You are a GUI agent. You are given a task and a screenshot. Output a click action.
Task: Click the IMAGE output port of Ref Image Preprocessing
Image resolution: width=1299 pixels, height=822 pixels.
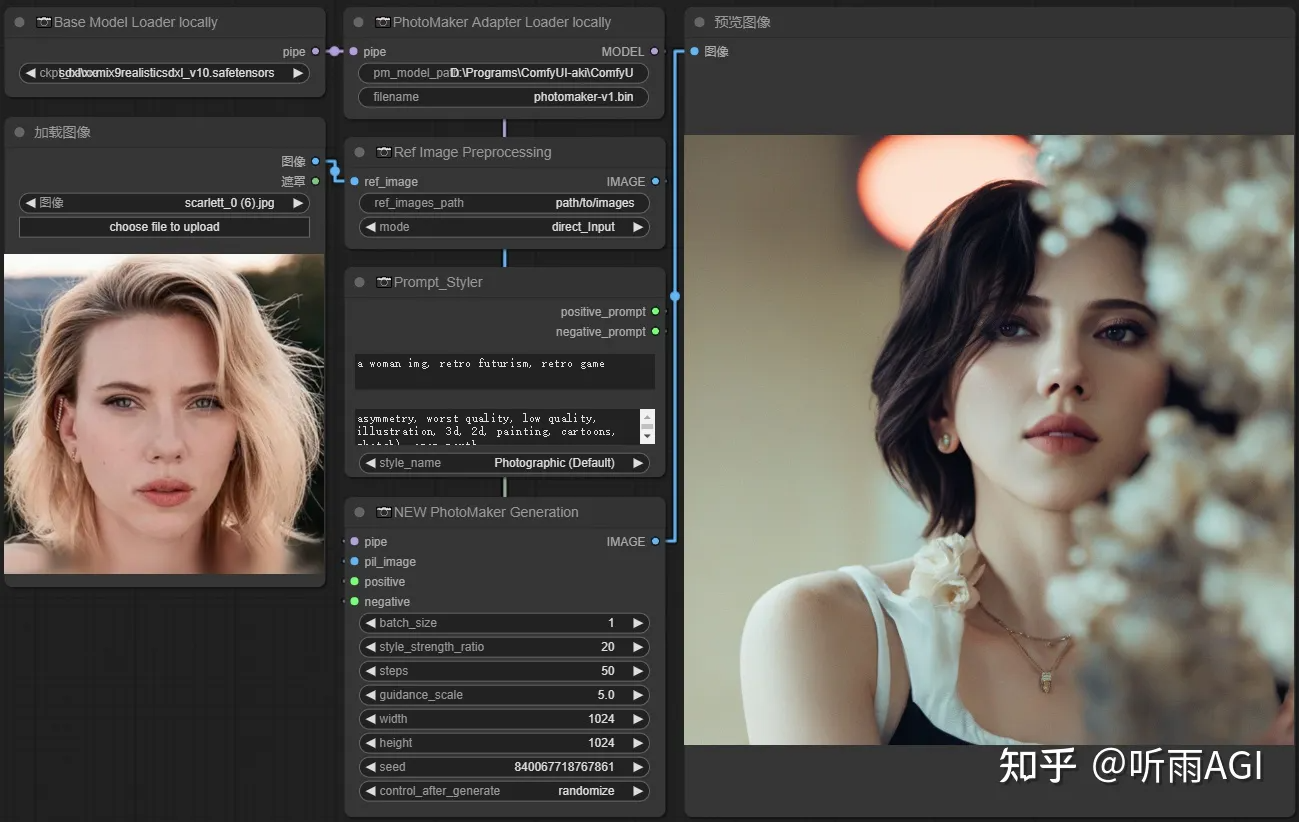tap(655, 181)
